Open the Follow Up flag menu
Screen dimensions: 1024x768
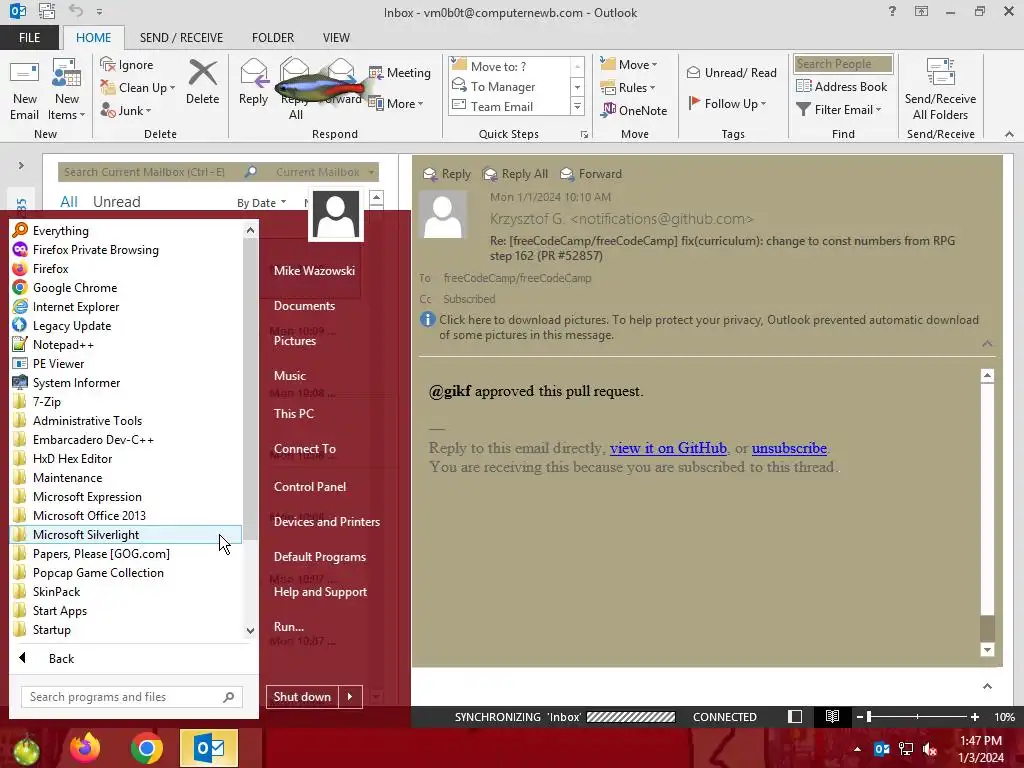pyautogui.click(x=727, y=103)
